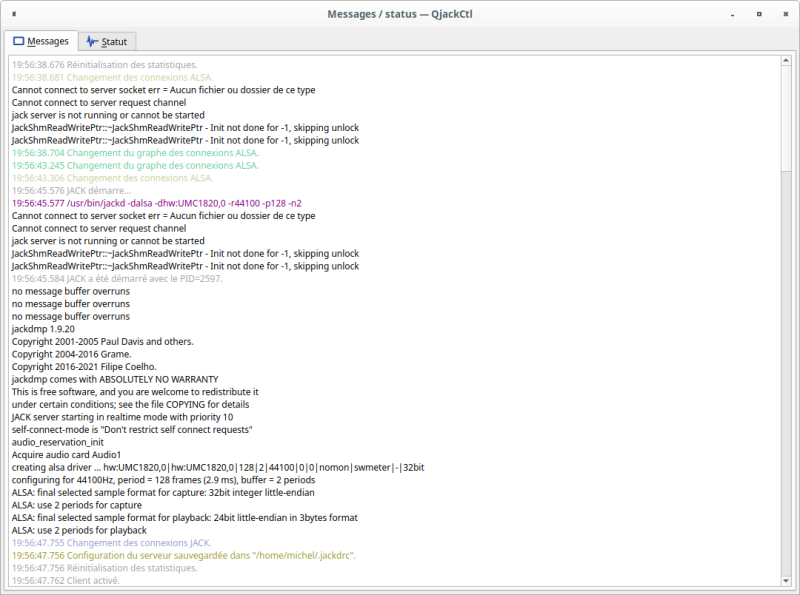The width and height of the screenshot is (800, 595).
Task: Click the scrollbar down arrow
Action: point(786,581)
